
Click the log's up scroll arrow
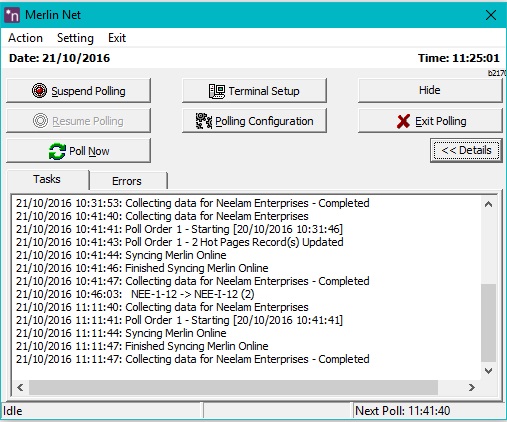[x=488, y=204]
